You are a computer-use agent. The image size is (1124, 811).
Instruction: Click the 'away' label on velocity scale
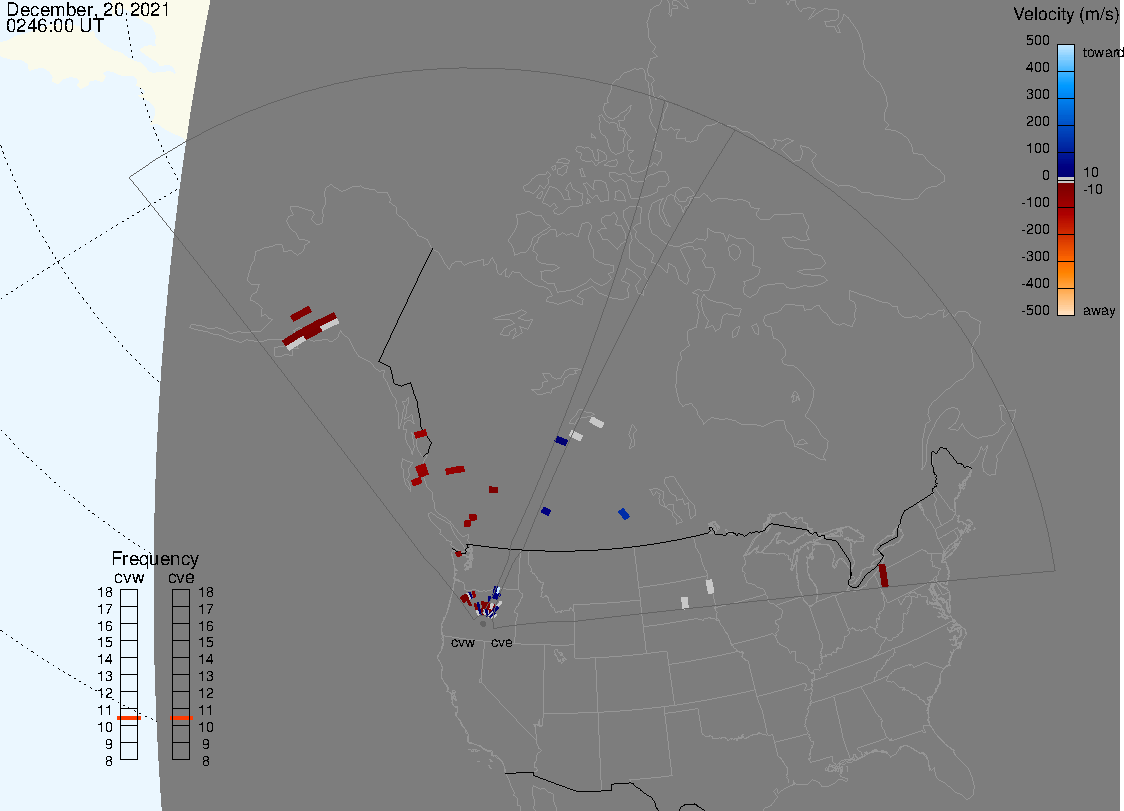(1099, 310)
